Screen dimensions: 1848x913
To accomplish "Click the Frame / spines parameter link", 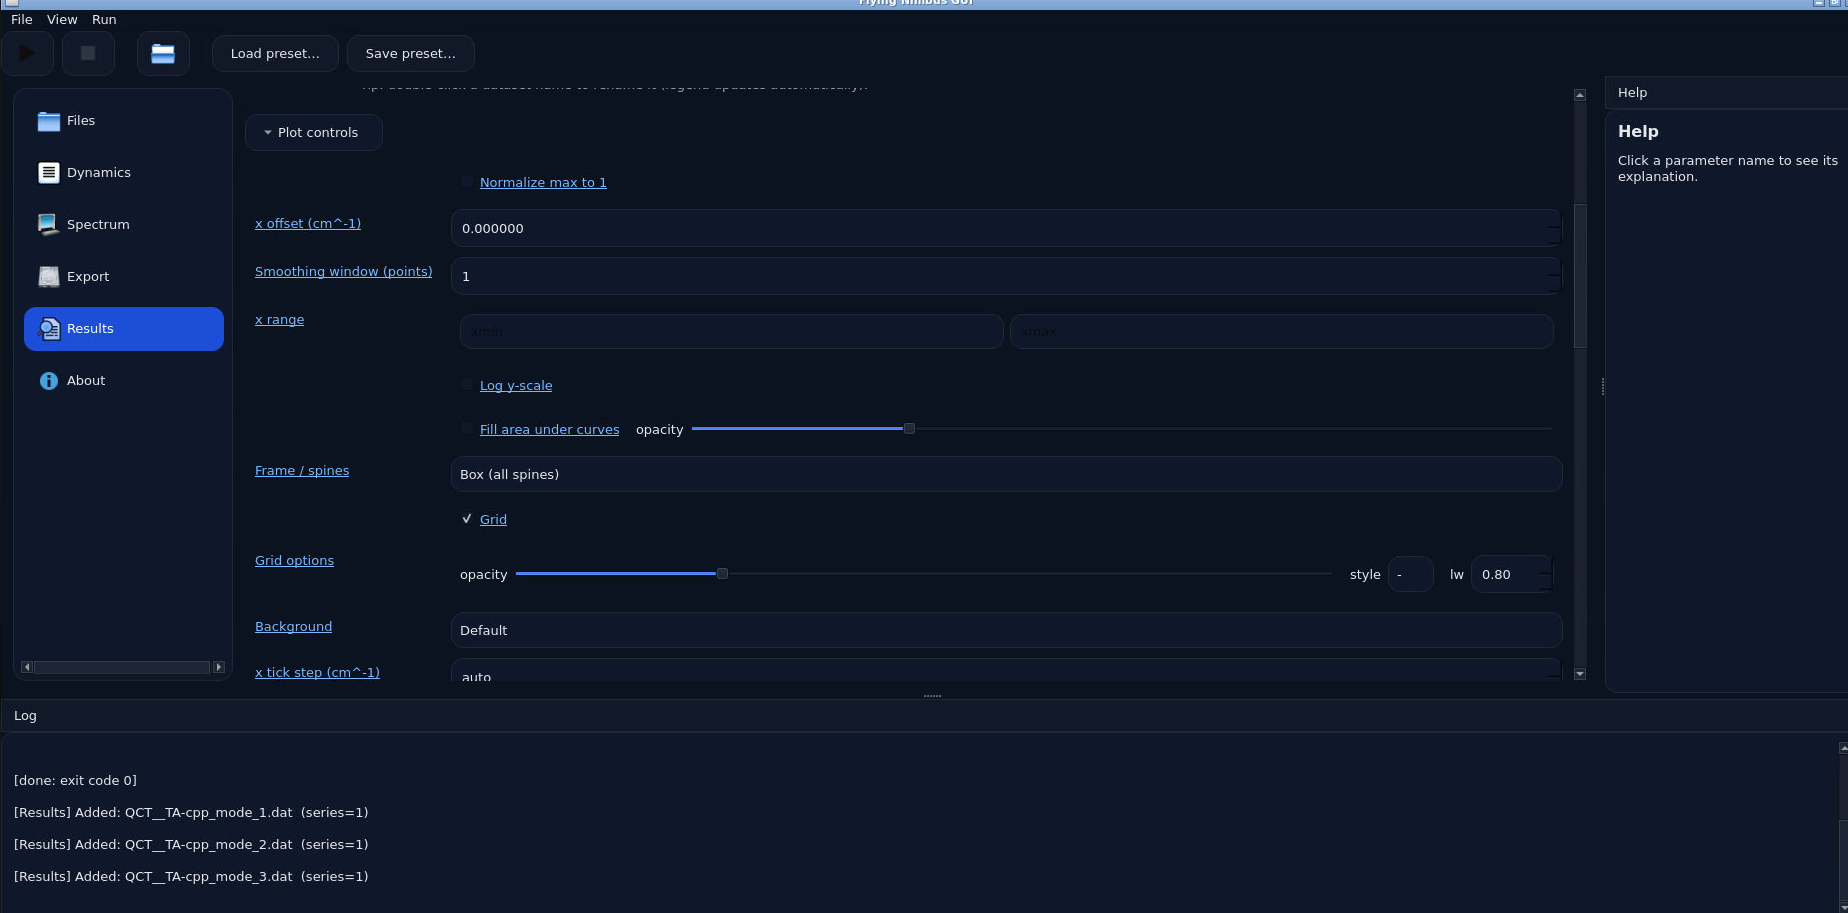I will (302, 470).
